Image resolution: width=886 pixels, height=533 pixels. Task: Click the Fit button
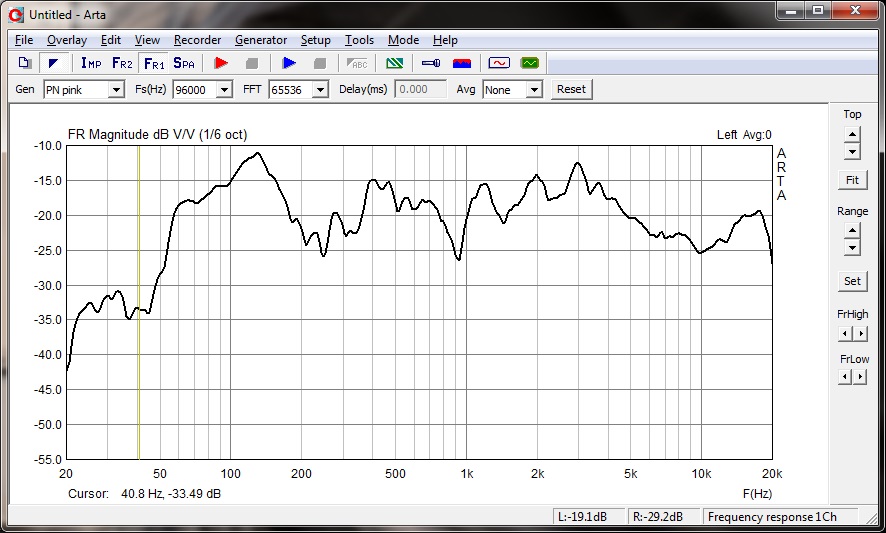852,180
